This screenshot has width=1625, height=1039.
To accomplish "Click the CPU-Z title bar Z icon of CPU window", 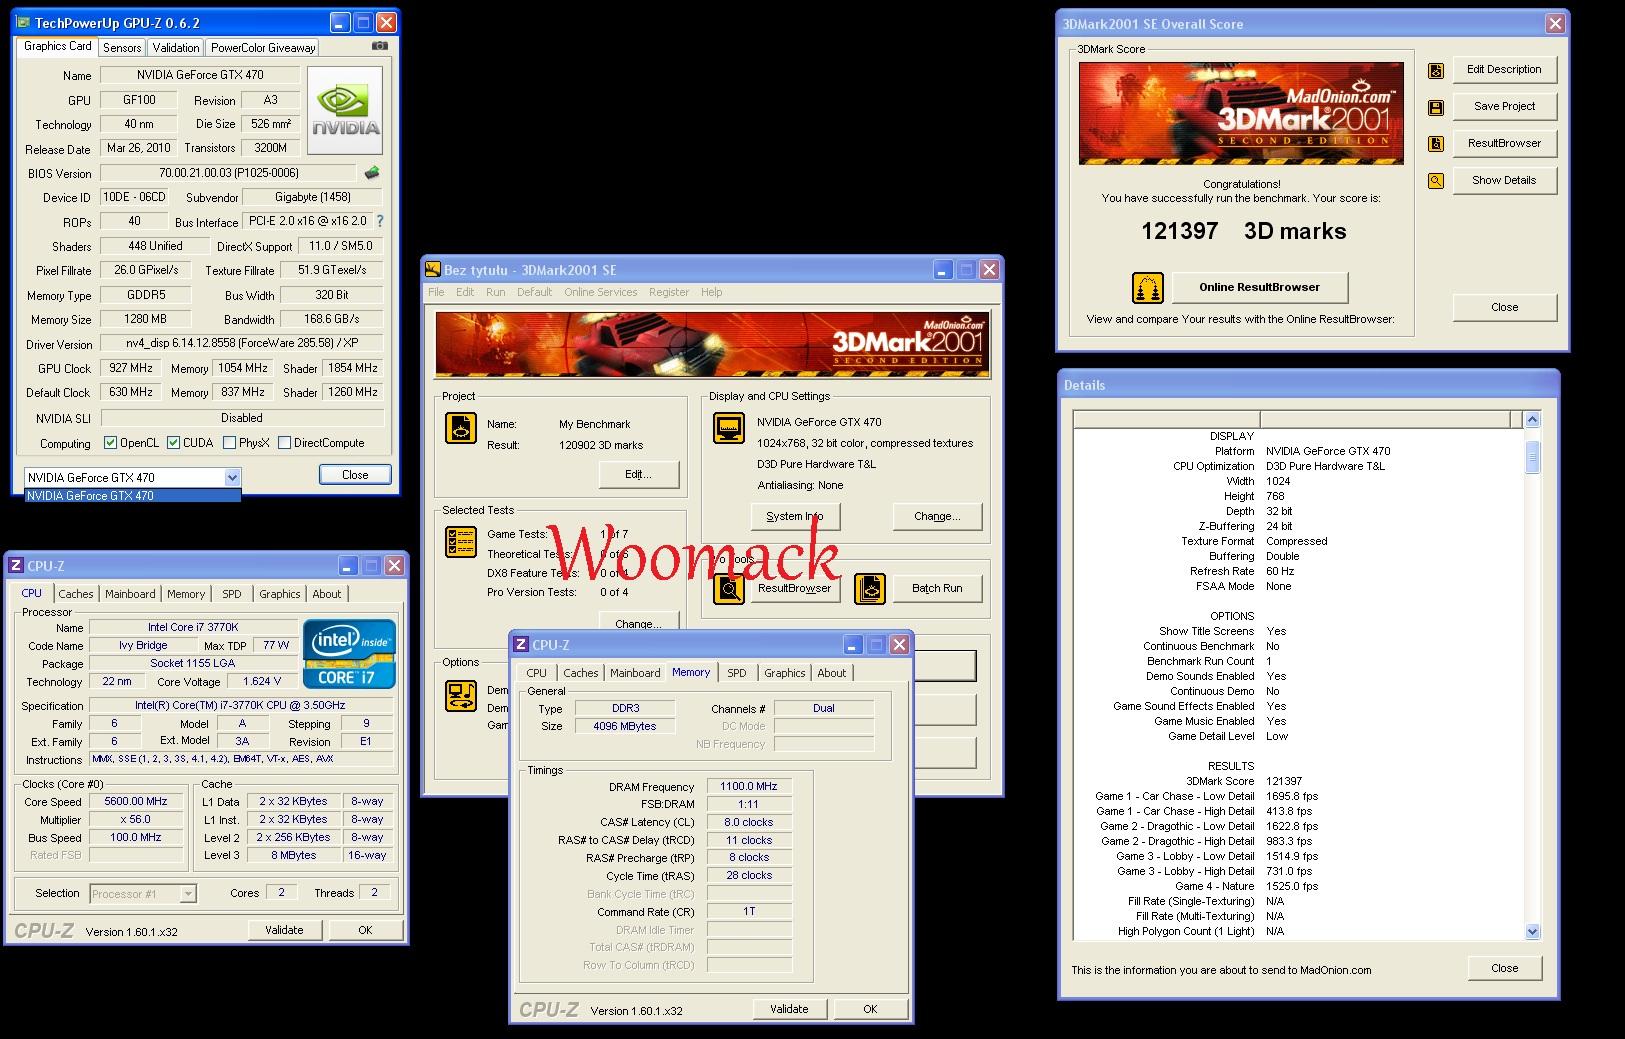I will (x=16, y=566).
